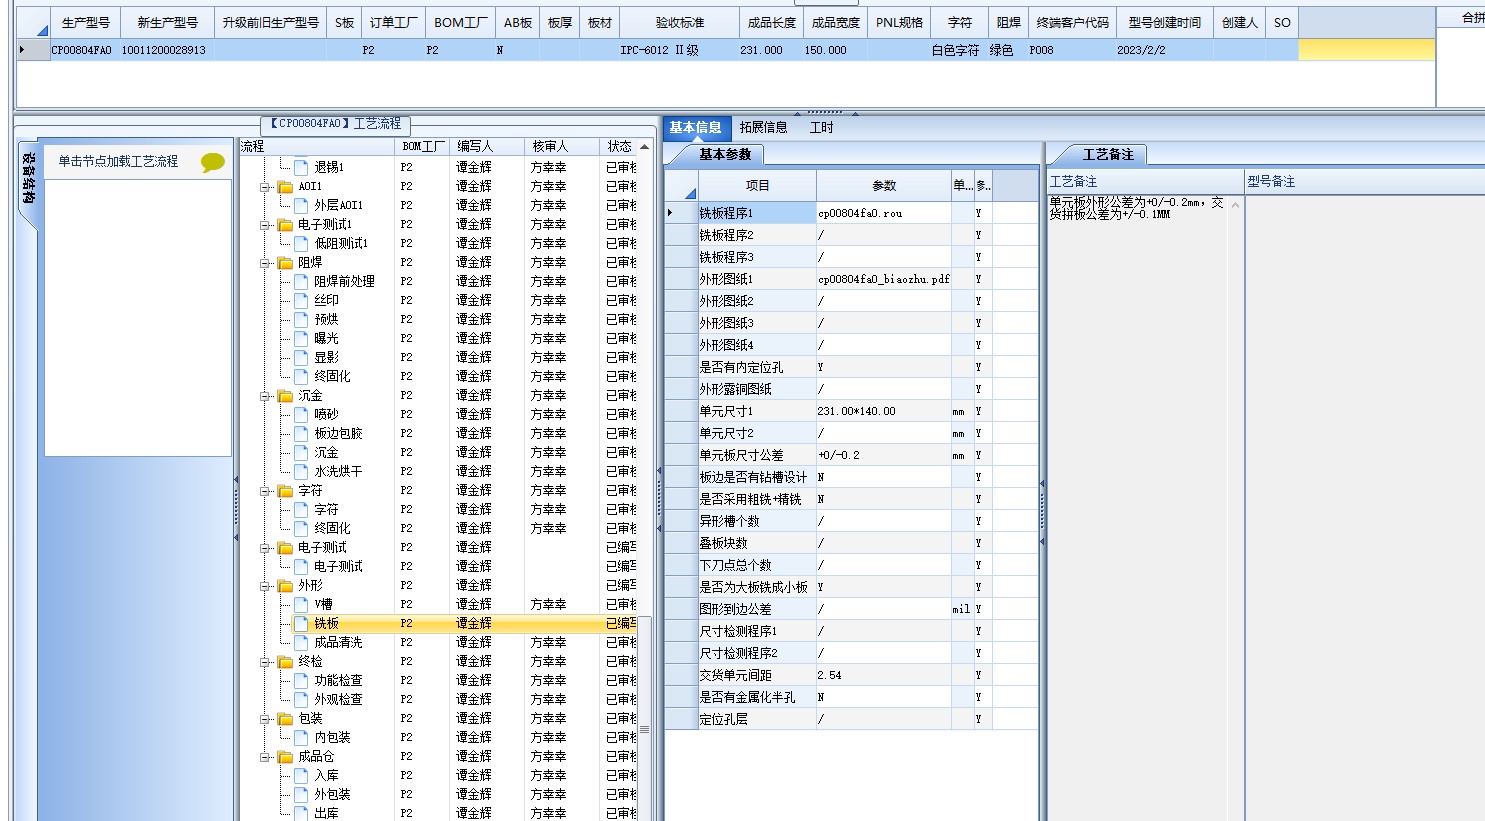Collapse the 电子测试 folder above 外形
The height and width of the screenshot is (821, 1485).
coord(266,548)
